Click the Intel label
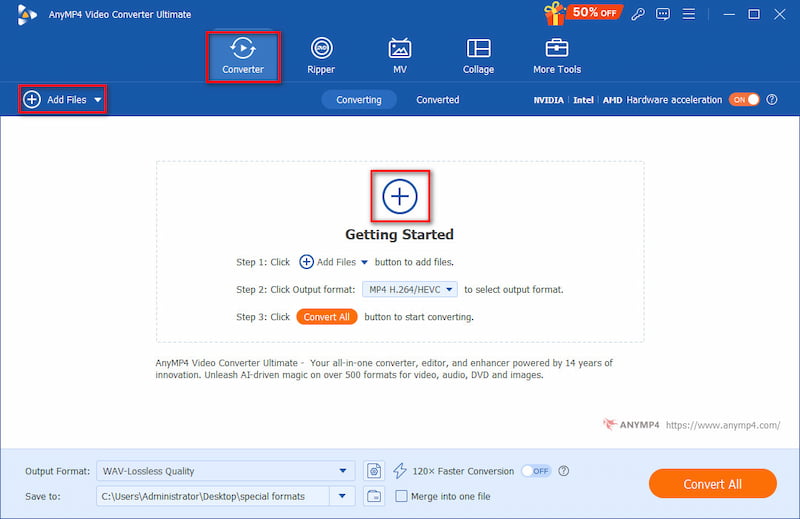 click(x=583, y=100)
